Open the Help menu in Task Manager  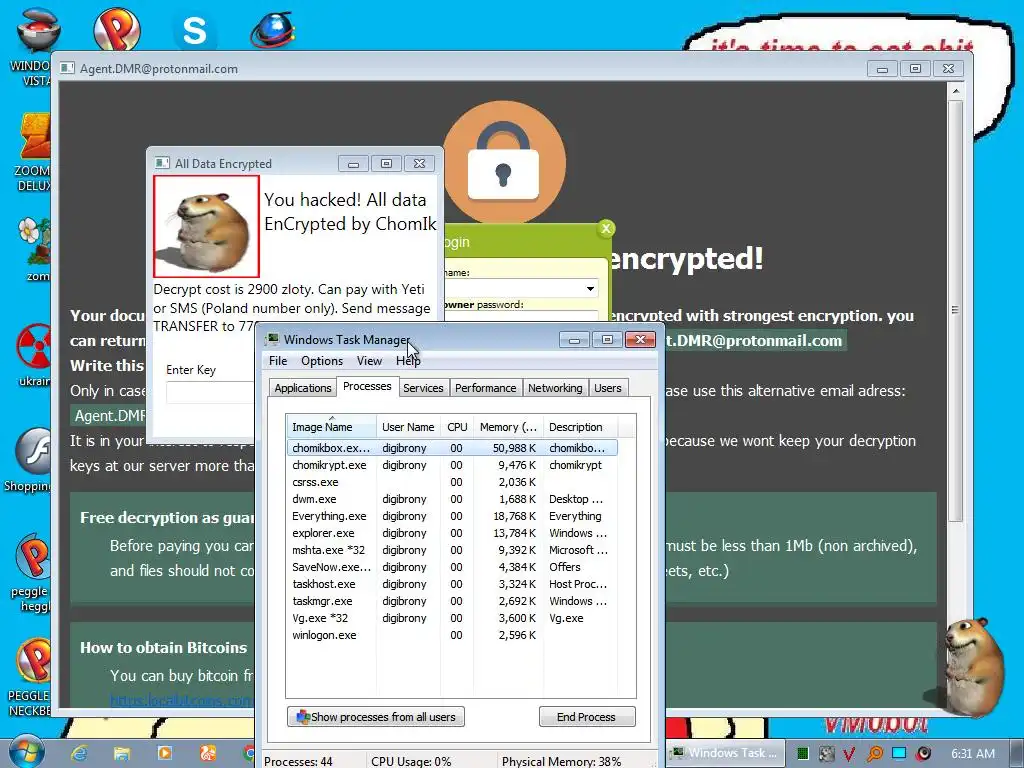408,360
